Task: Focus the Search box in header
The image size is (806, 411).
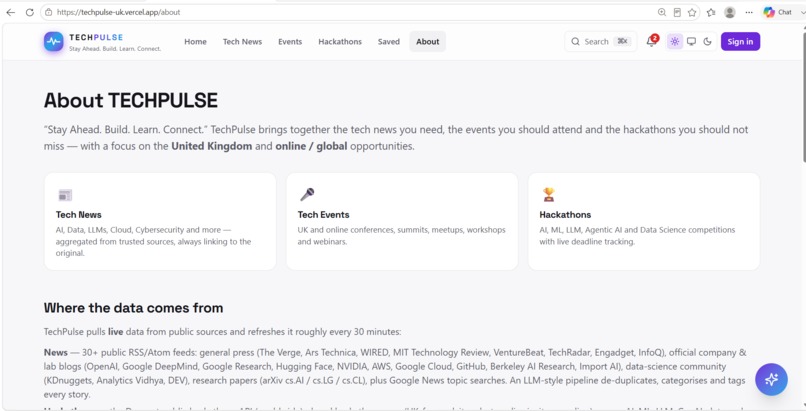Action: 600,42
